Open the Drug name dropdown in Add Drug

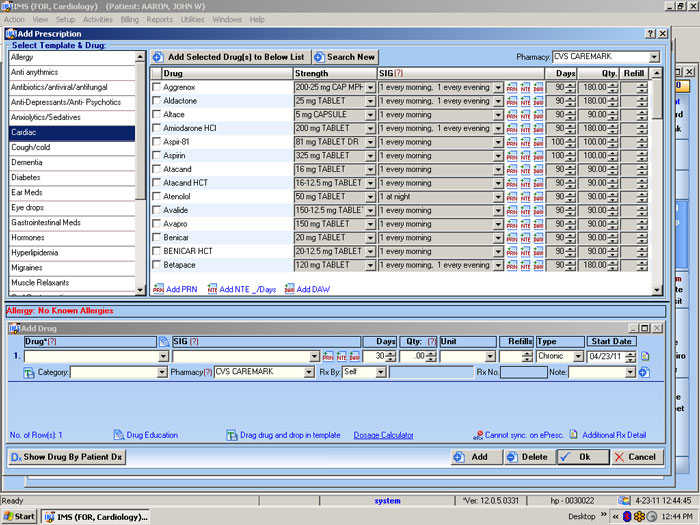164,356
